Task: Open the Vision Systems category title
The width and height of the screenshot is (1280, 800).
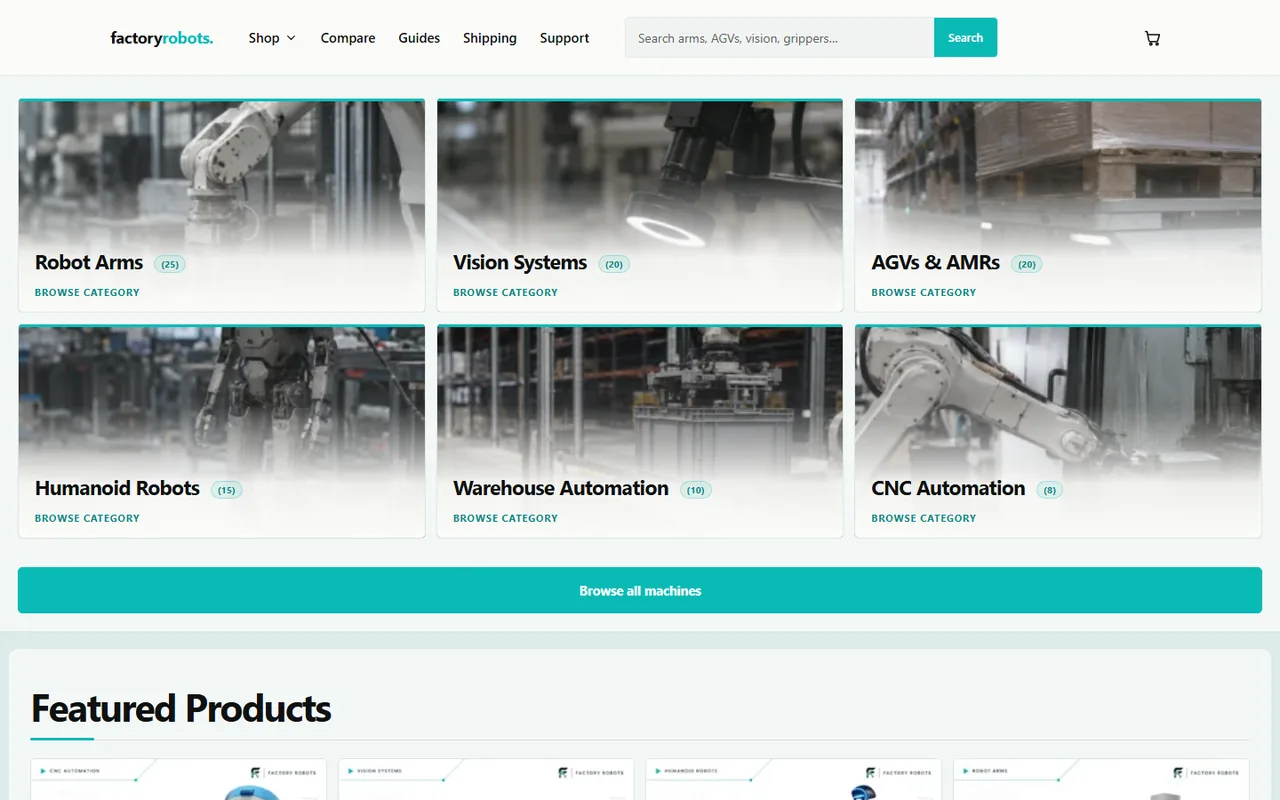Action: tap(520, 263)
